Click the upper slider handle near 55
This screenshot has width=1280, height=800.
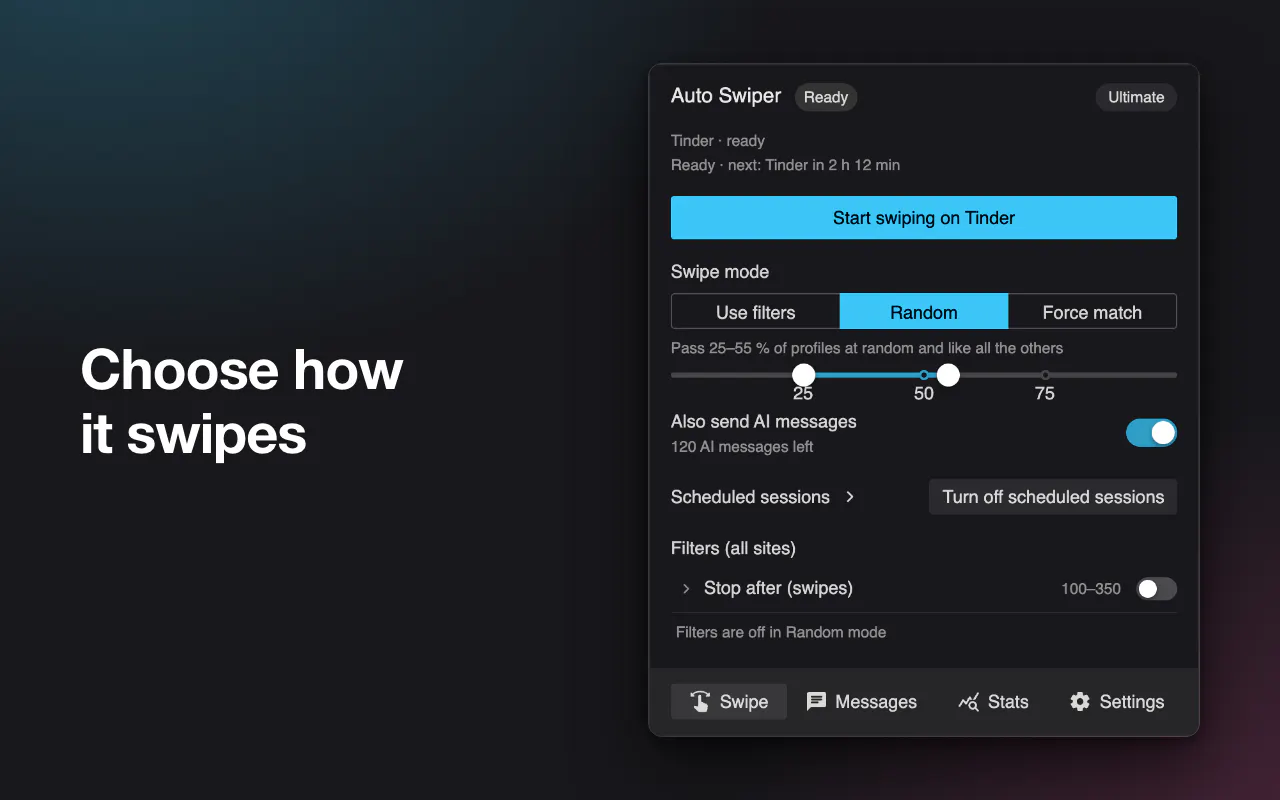pyautogui.click(x=948, y=375)
